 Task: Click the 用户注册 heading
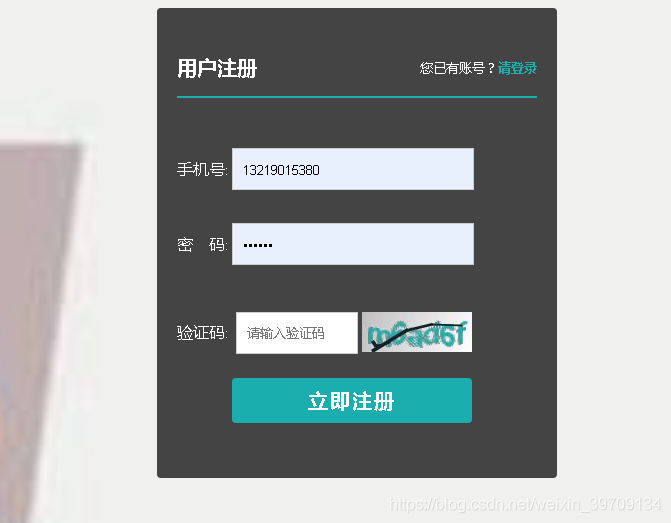[x=217, y=68]
